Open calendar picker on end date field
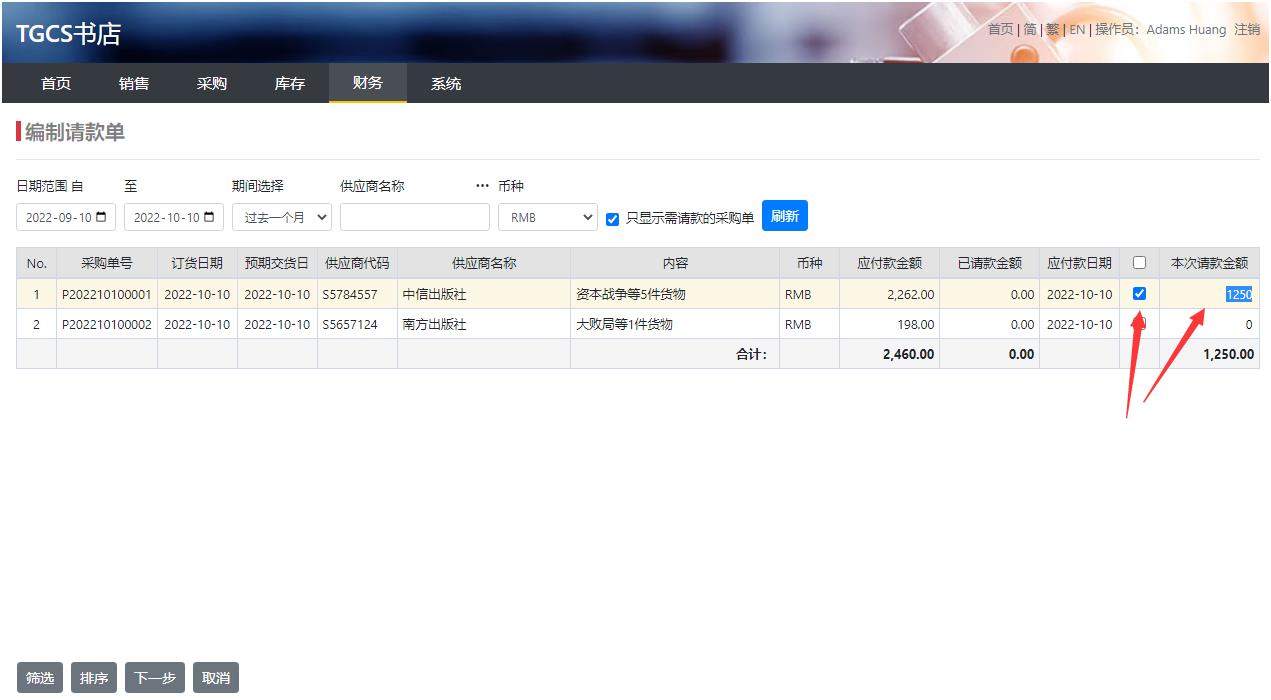Viewport: 1271px width, 700px height. coord(209,218)
